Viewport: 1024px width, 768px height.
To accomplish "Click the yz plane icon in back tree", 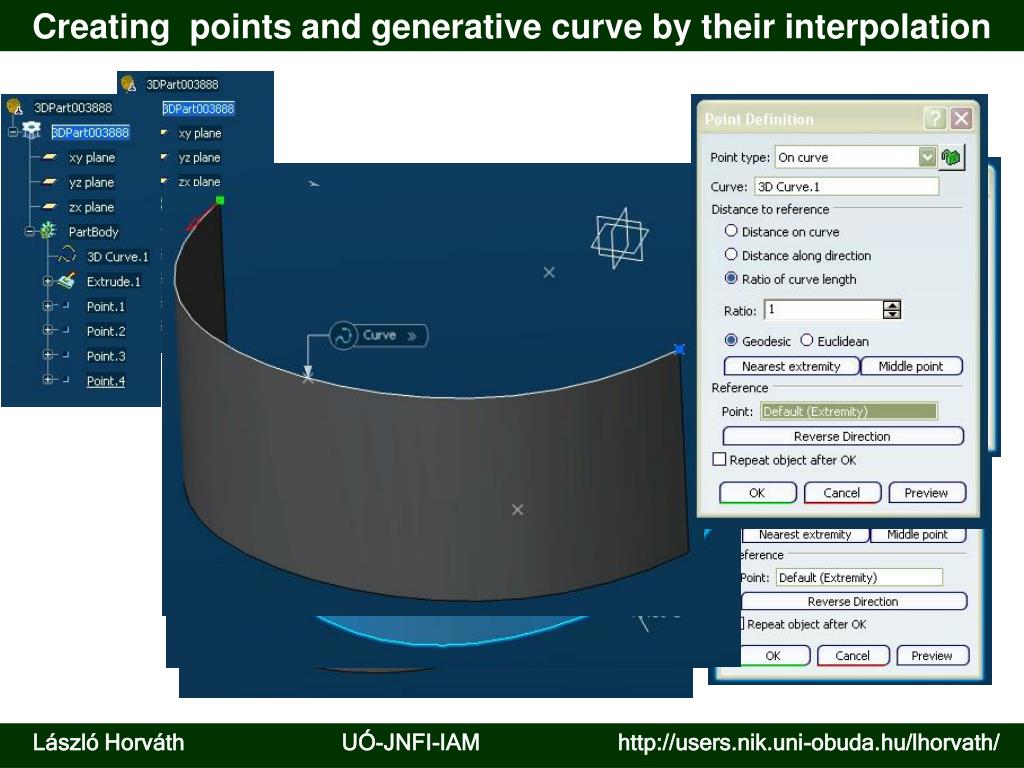I will [x=164, y=157].
